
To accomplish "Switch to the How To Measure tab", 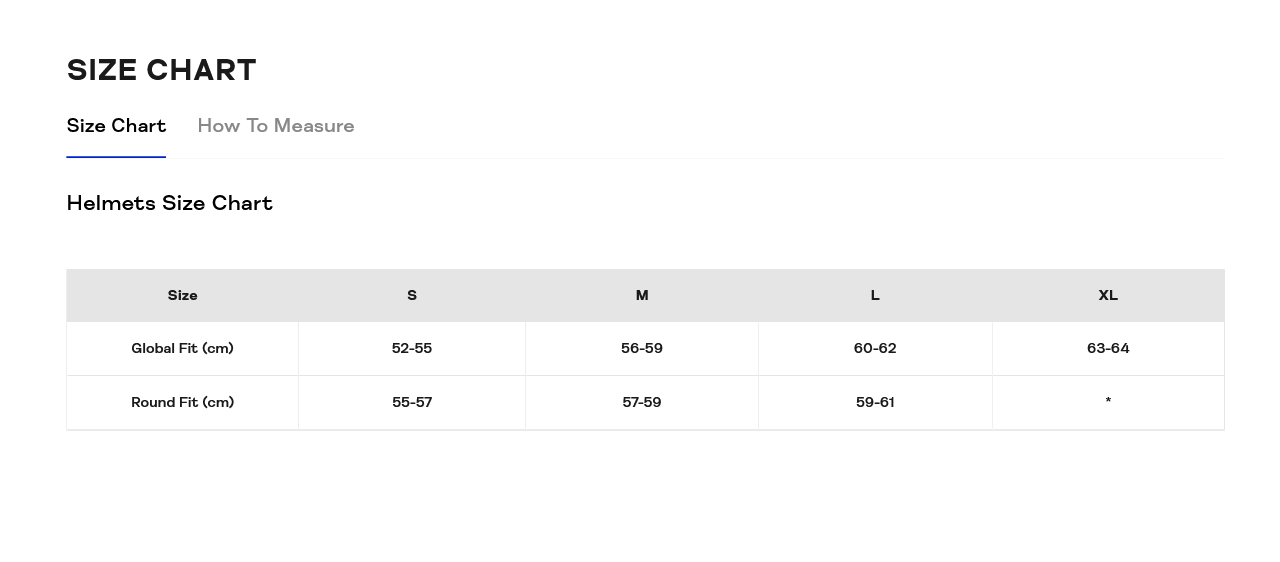I will click(x=275, y=126).
